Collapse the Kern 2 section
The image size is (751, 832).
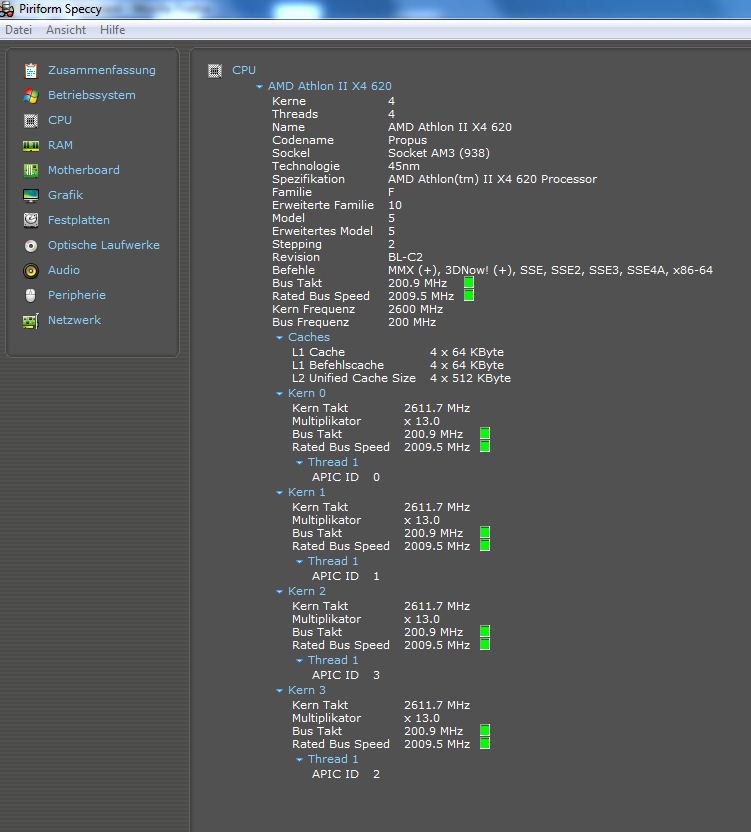(279, 592)
